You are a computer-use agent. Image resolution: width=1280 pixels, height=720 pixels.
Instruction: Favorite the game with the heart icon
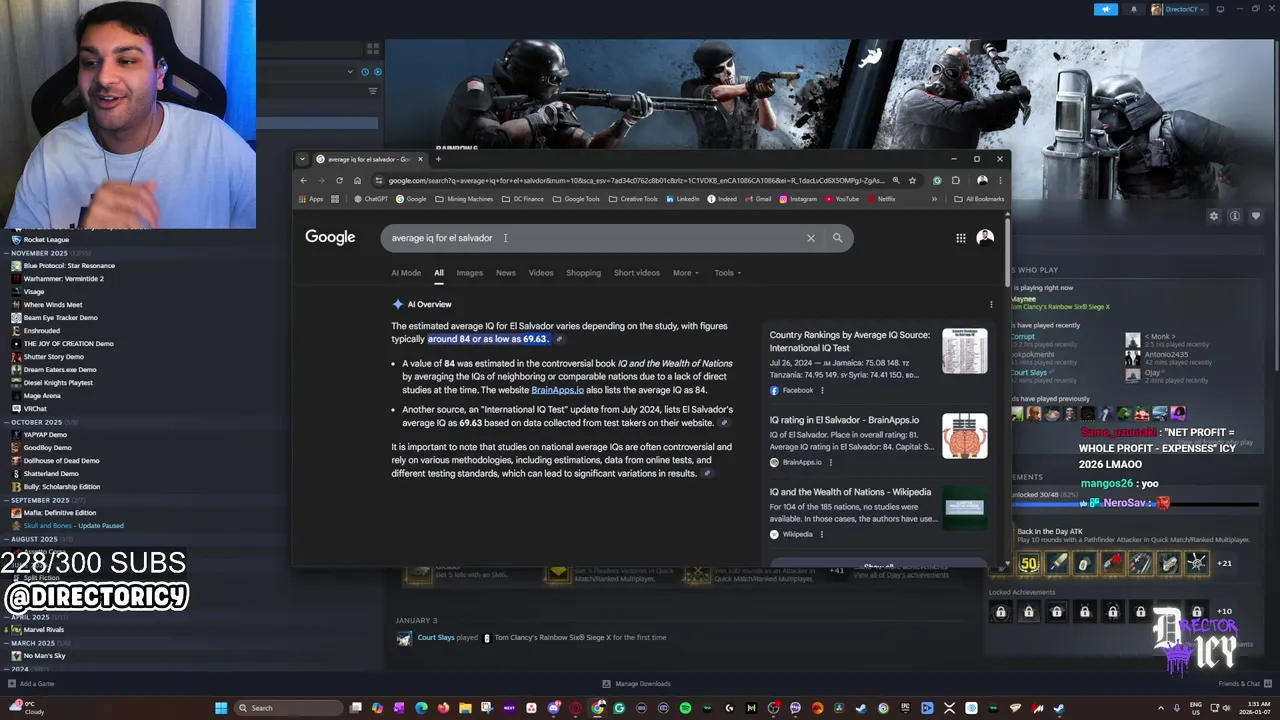coord(1256,216)
